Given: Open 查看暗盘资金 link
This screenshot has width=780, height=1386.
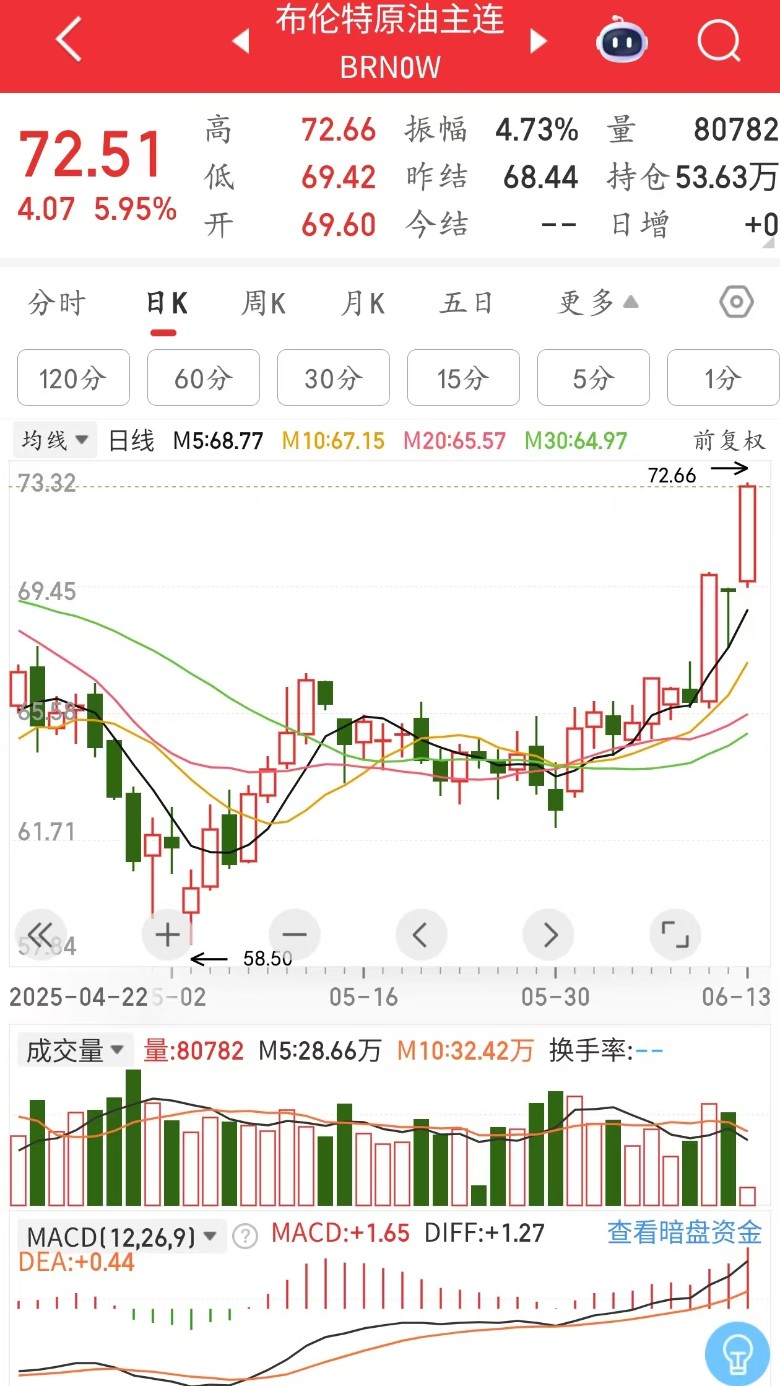Looking at the screenshot, I should click(684, 1232).
